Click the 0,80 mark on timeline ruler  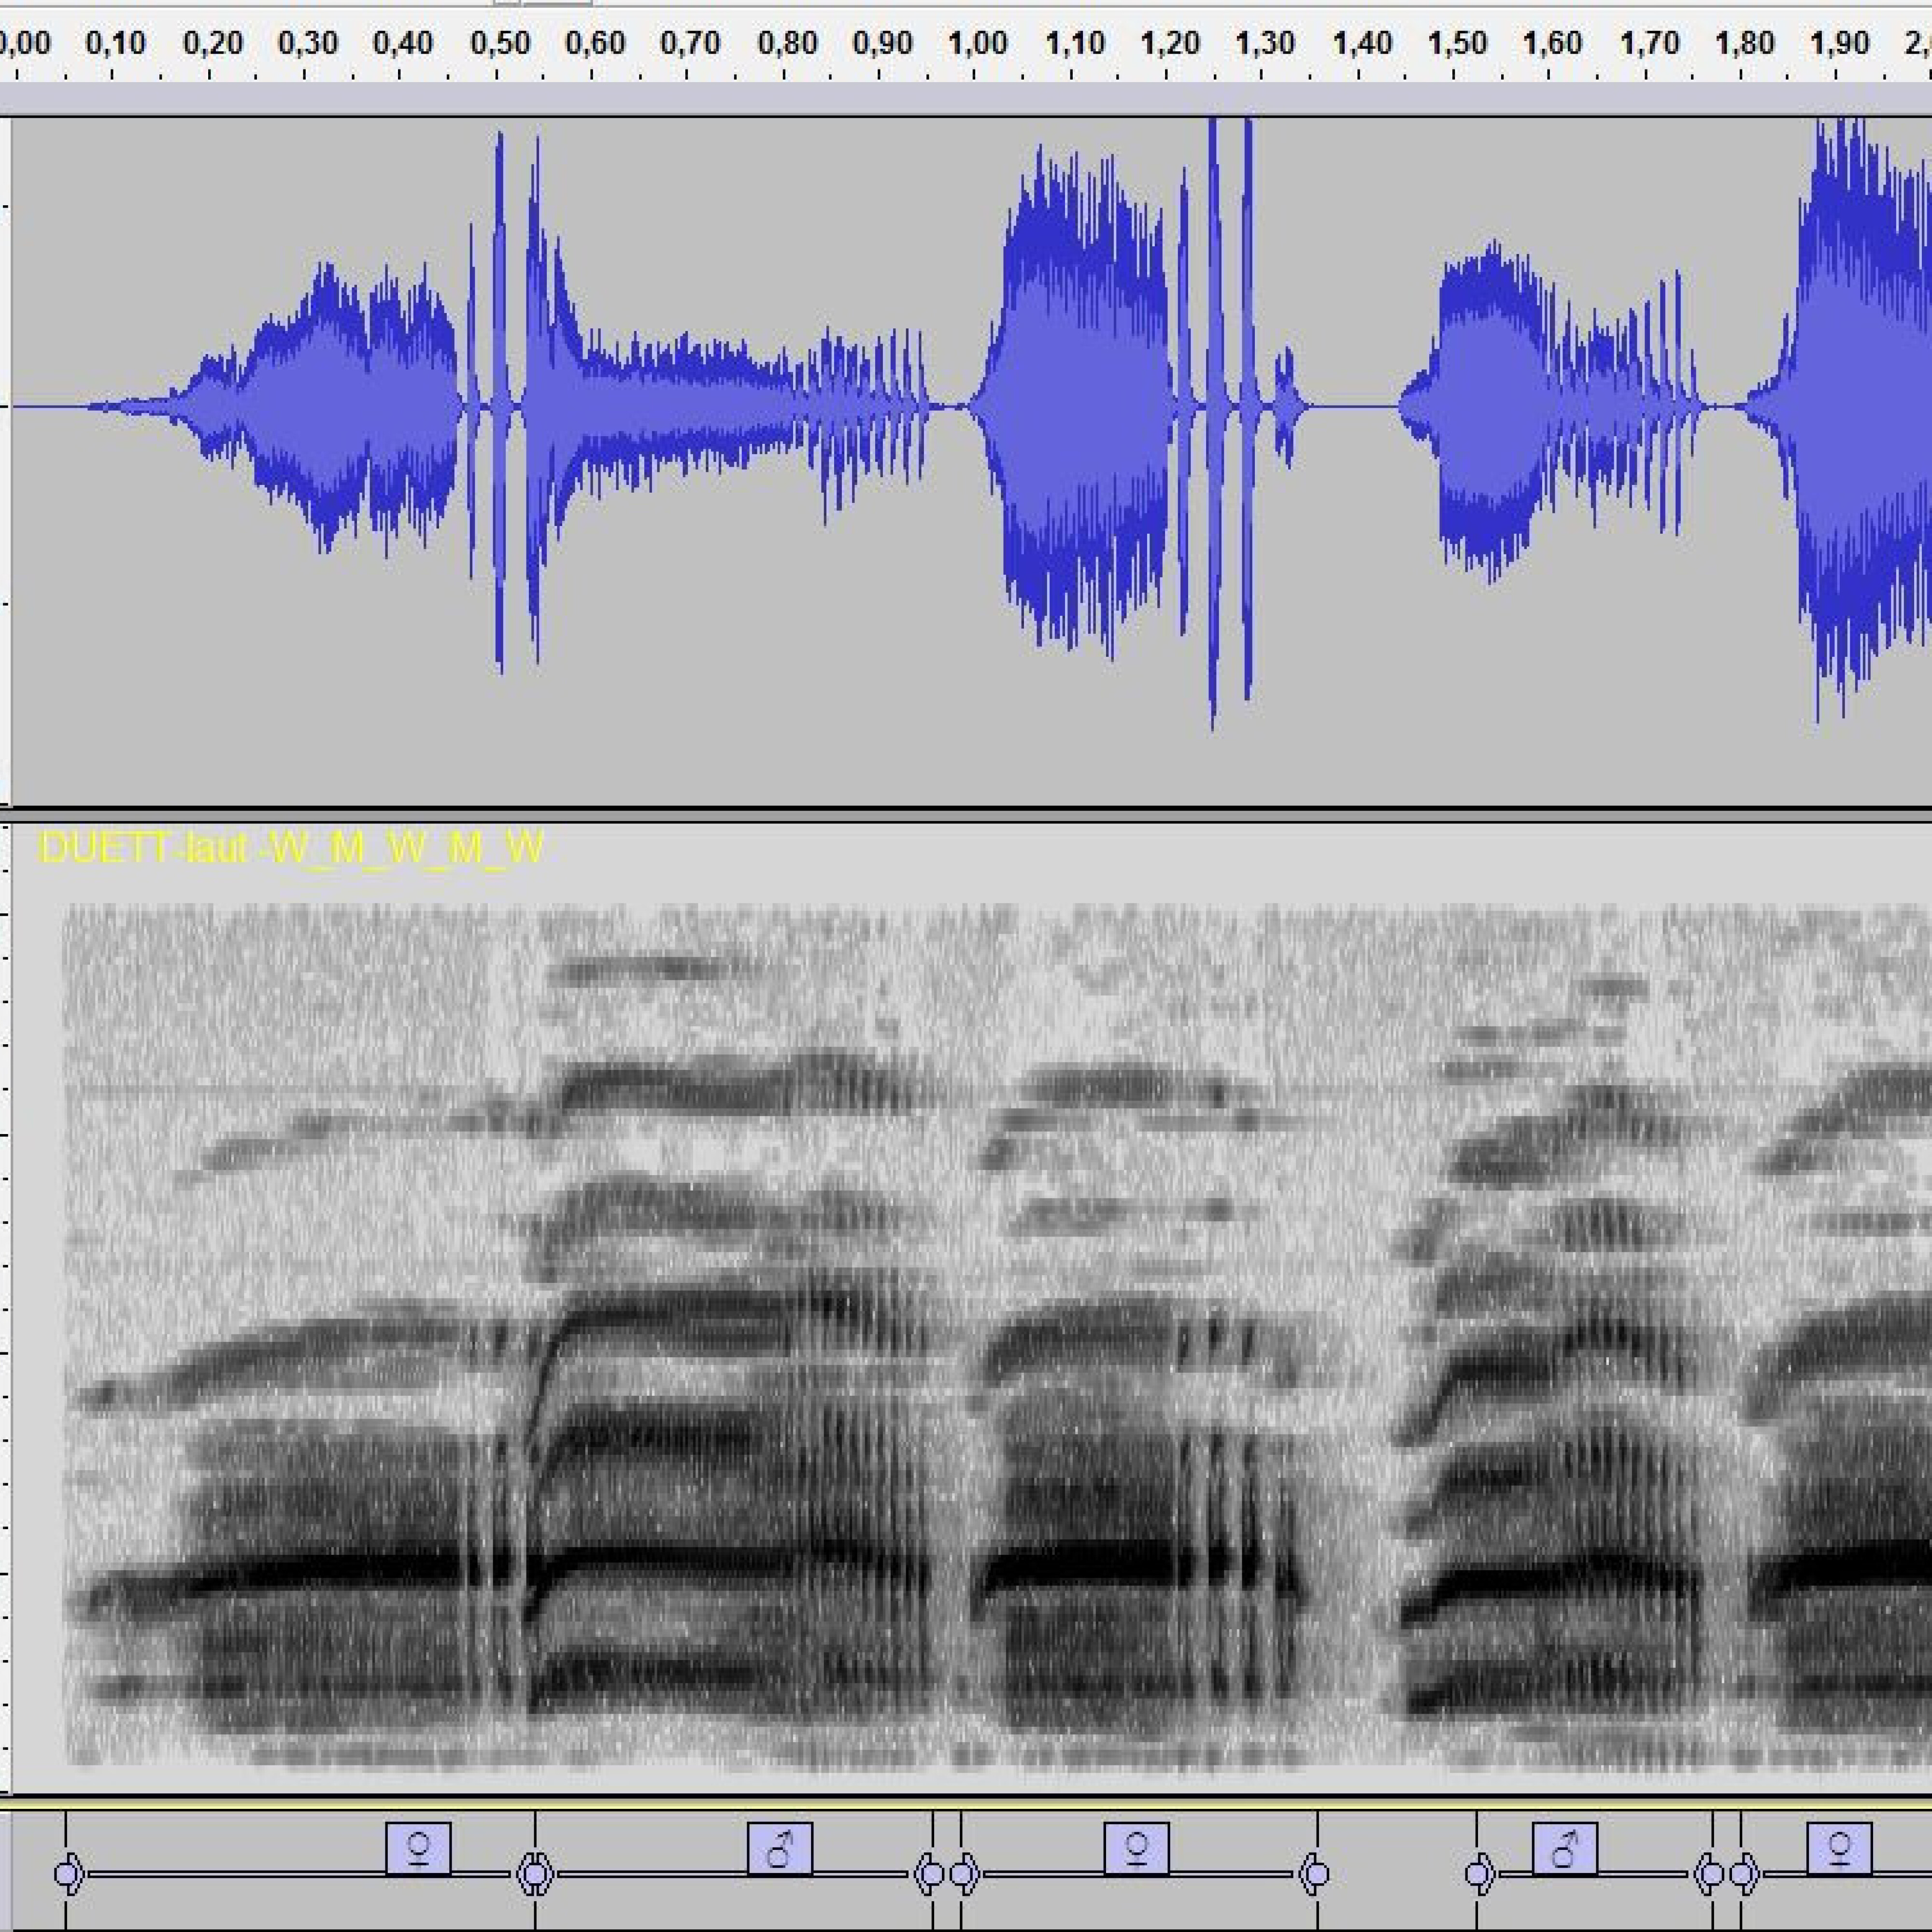(787, 44)
